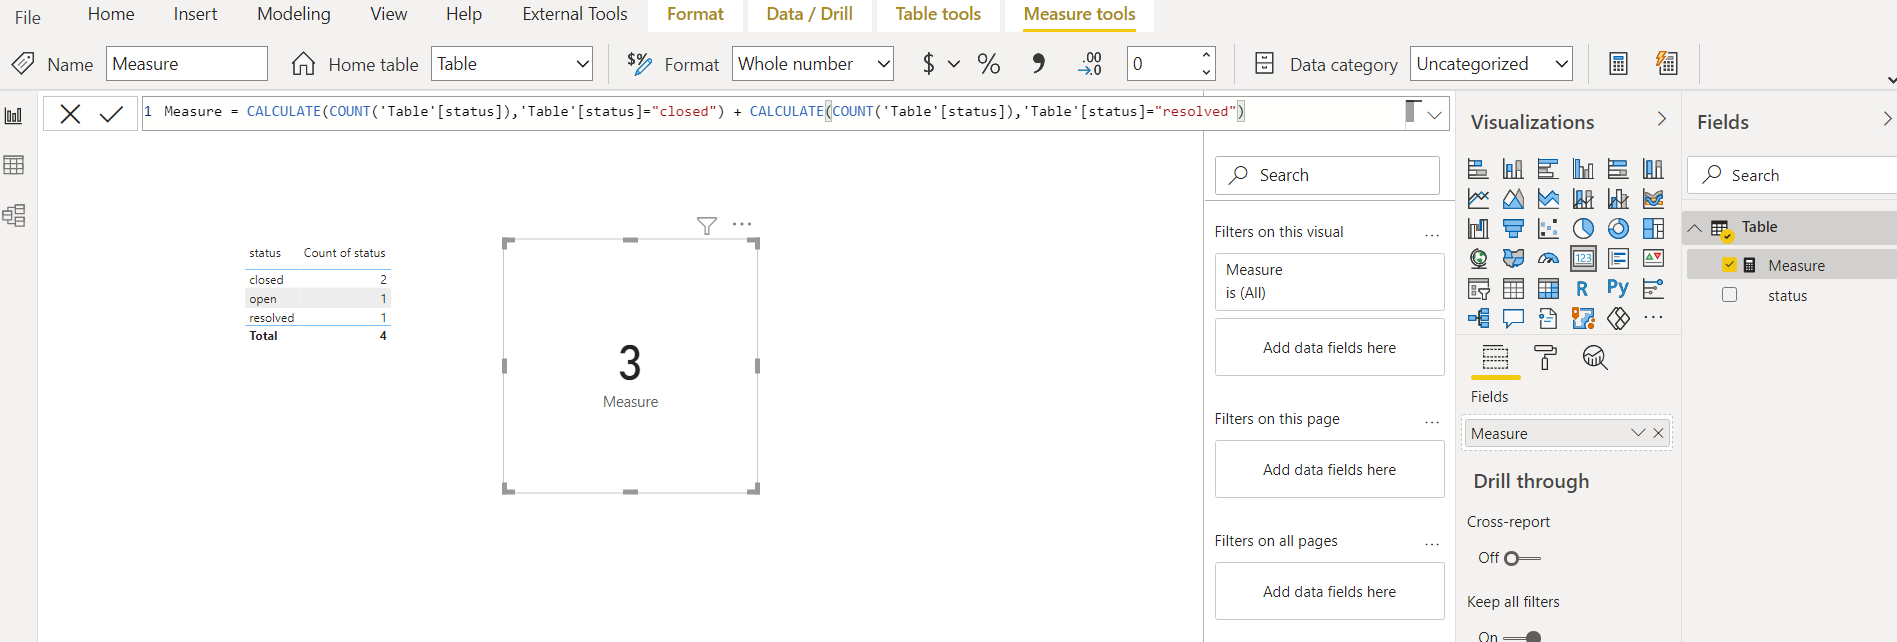The image size is (1897, 642).
Task: Click the Measure is (All) filter card
Action: pyautogui.click(x=1329, y=281)
